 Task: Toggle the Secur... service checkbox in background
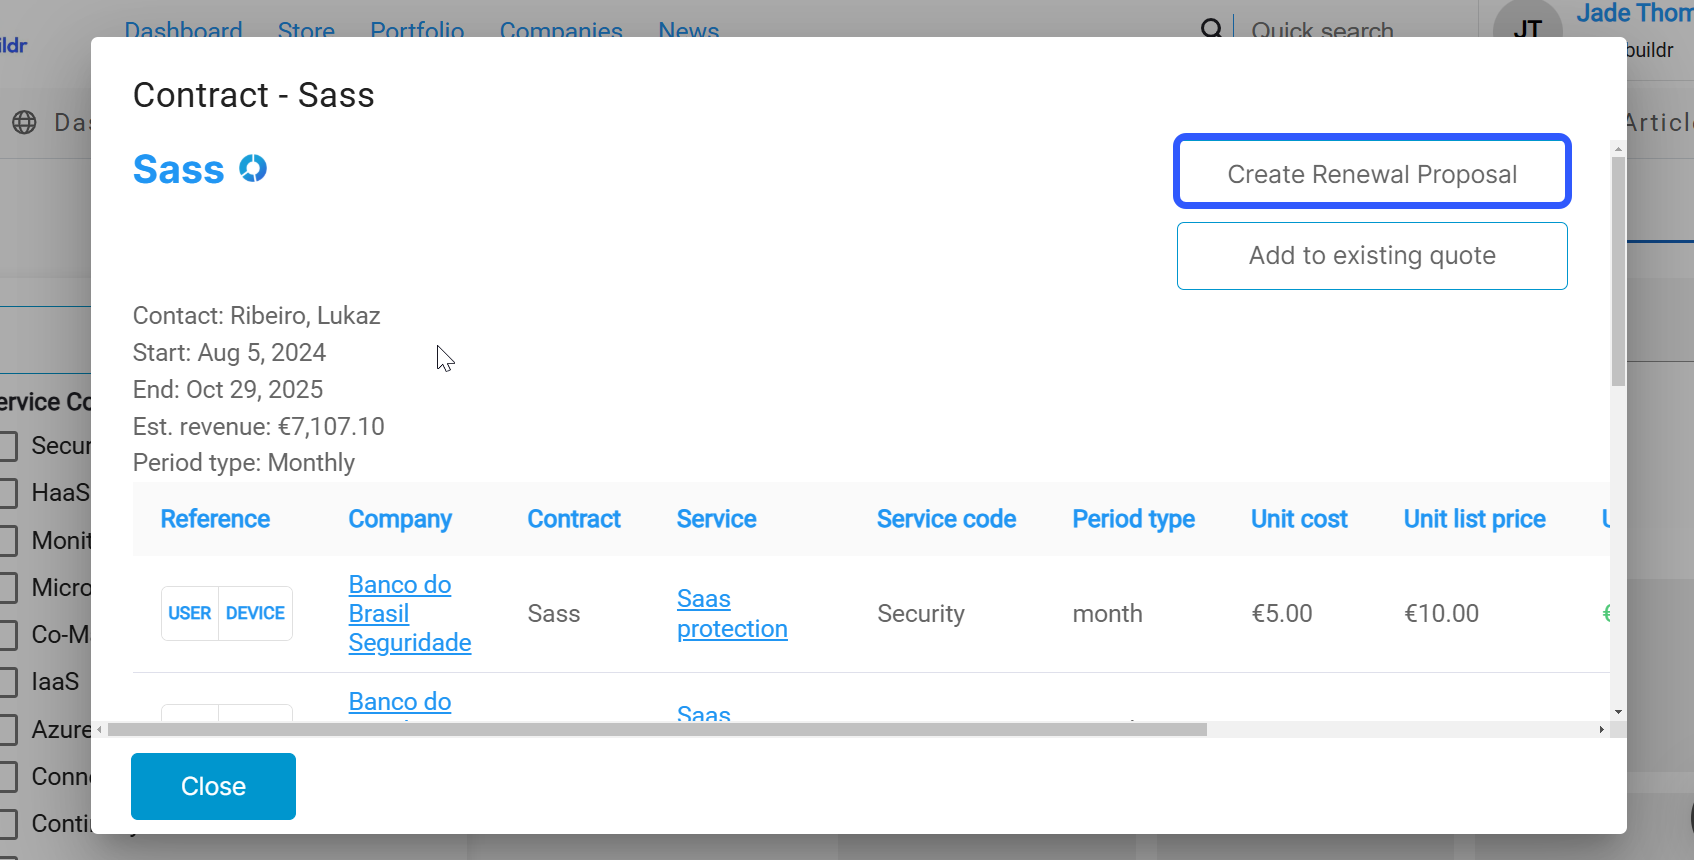(8, 446)
